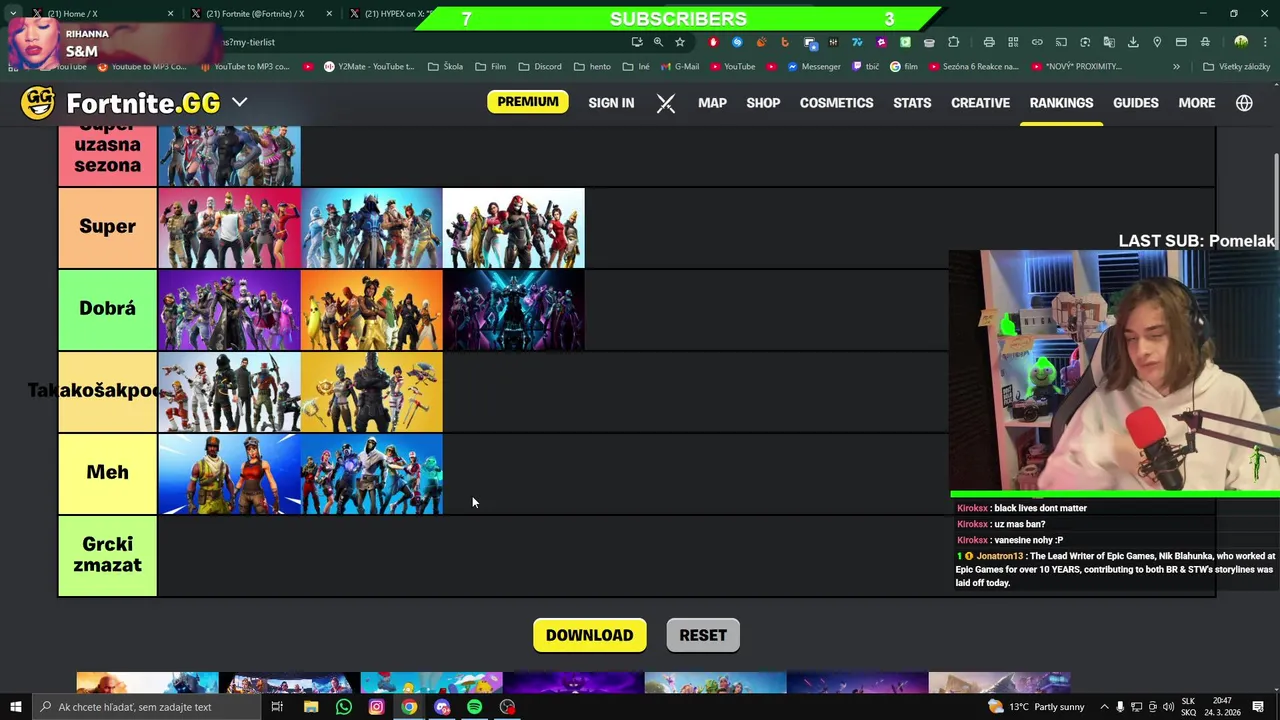The image size is (1280, 720).
Task: Click the DOWNLOAD button
Action: pyautogui.click(x=589, y=636)
